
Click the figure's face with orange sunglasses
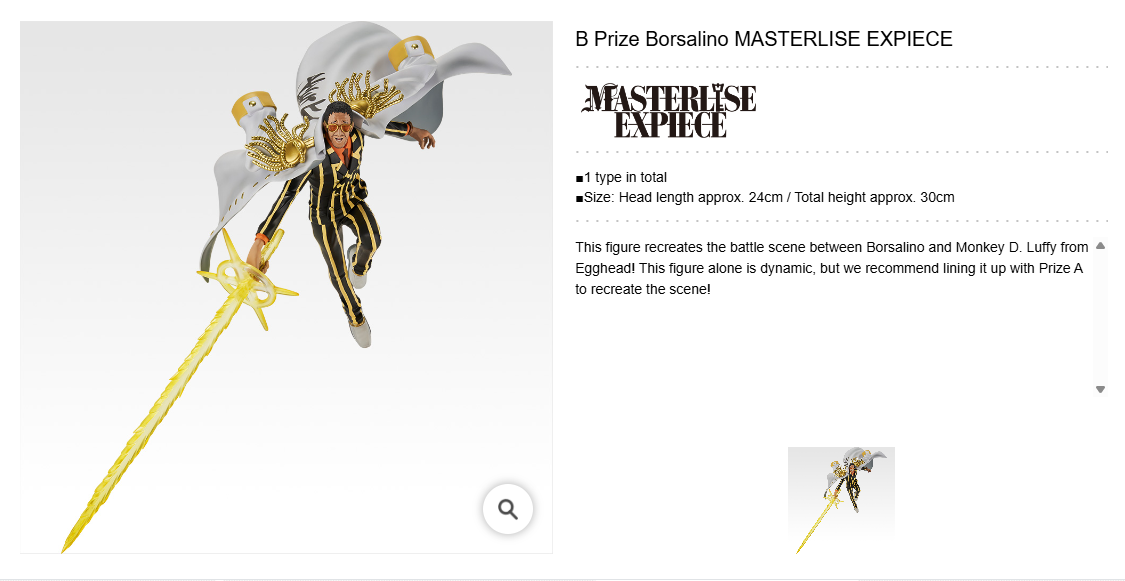tap(338, 128)
